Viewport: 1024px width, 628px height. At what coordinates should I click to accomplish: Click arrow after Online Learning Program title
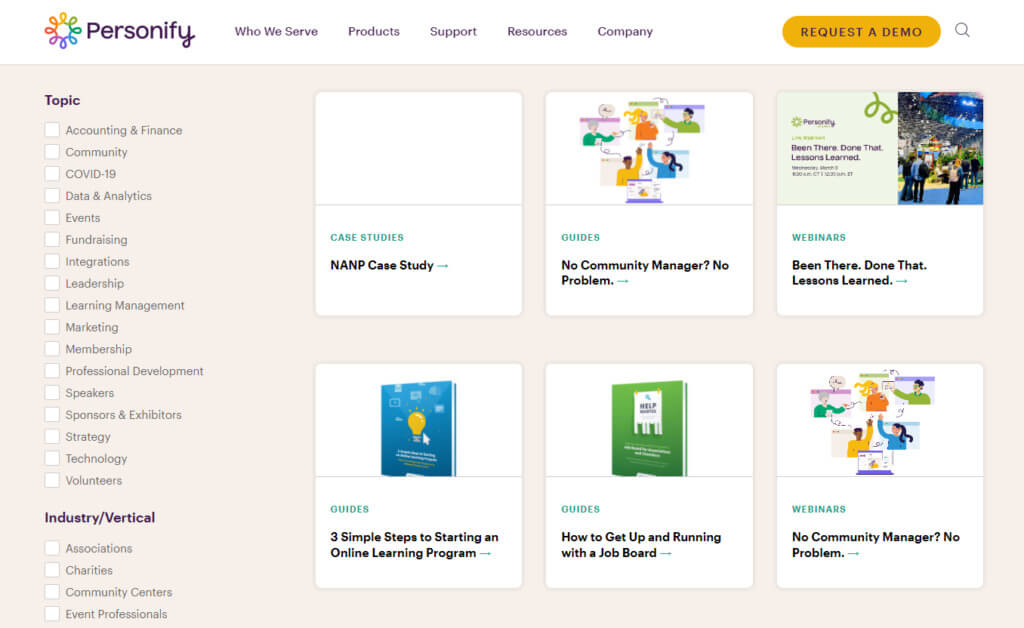(x=485, y=554)
